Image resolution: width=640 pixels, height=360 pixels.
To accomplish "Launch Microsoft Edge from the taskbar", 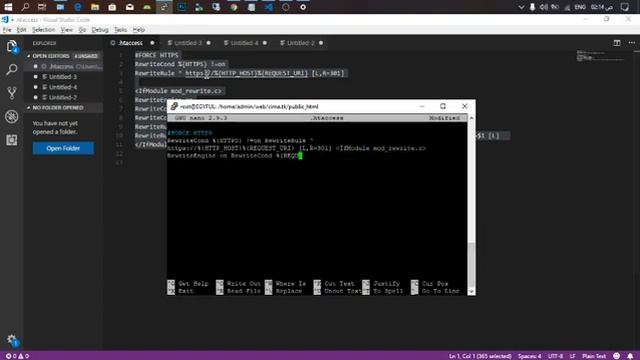I will (x=77, y=7).
